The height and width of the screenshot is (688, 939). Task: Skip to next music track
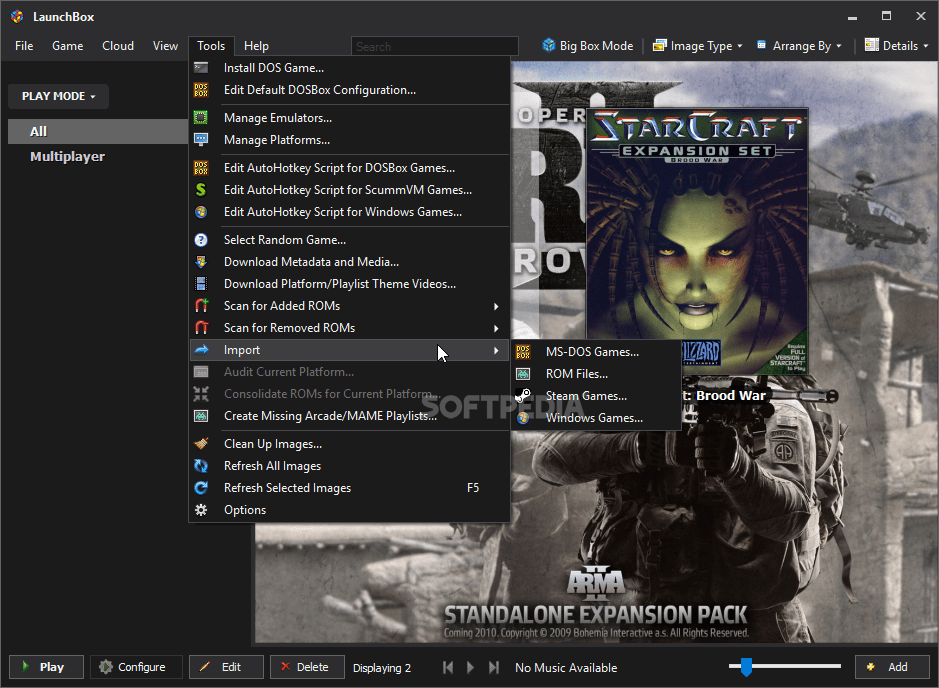493,667
